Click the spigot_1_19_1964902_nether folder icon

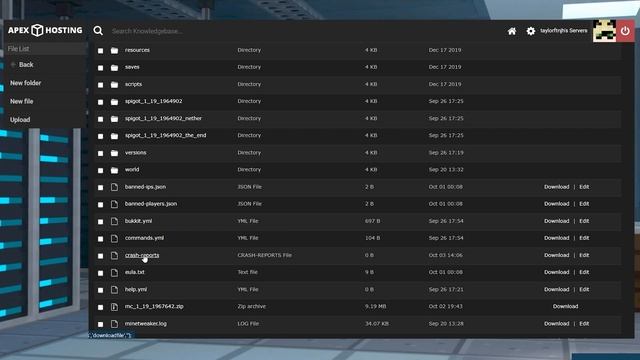point(114,119)
